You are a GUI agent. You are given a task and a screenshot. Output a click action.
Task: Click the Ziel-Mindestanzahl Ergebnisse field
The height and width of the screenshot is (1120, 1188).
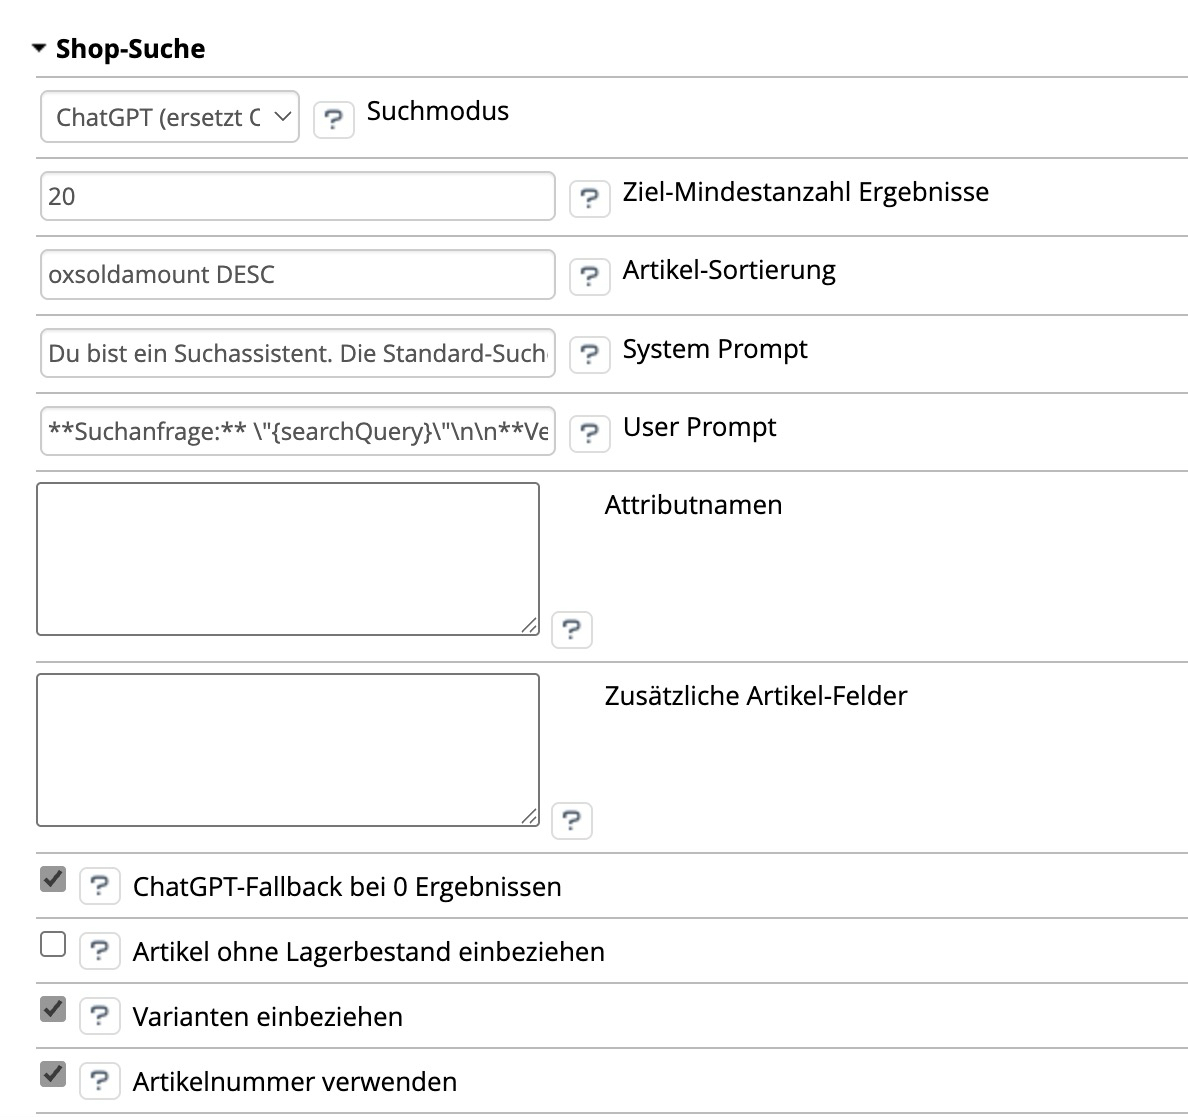click(297, 196)
